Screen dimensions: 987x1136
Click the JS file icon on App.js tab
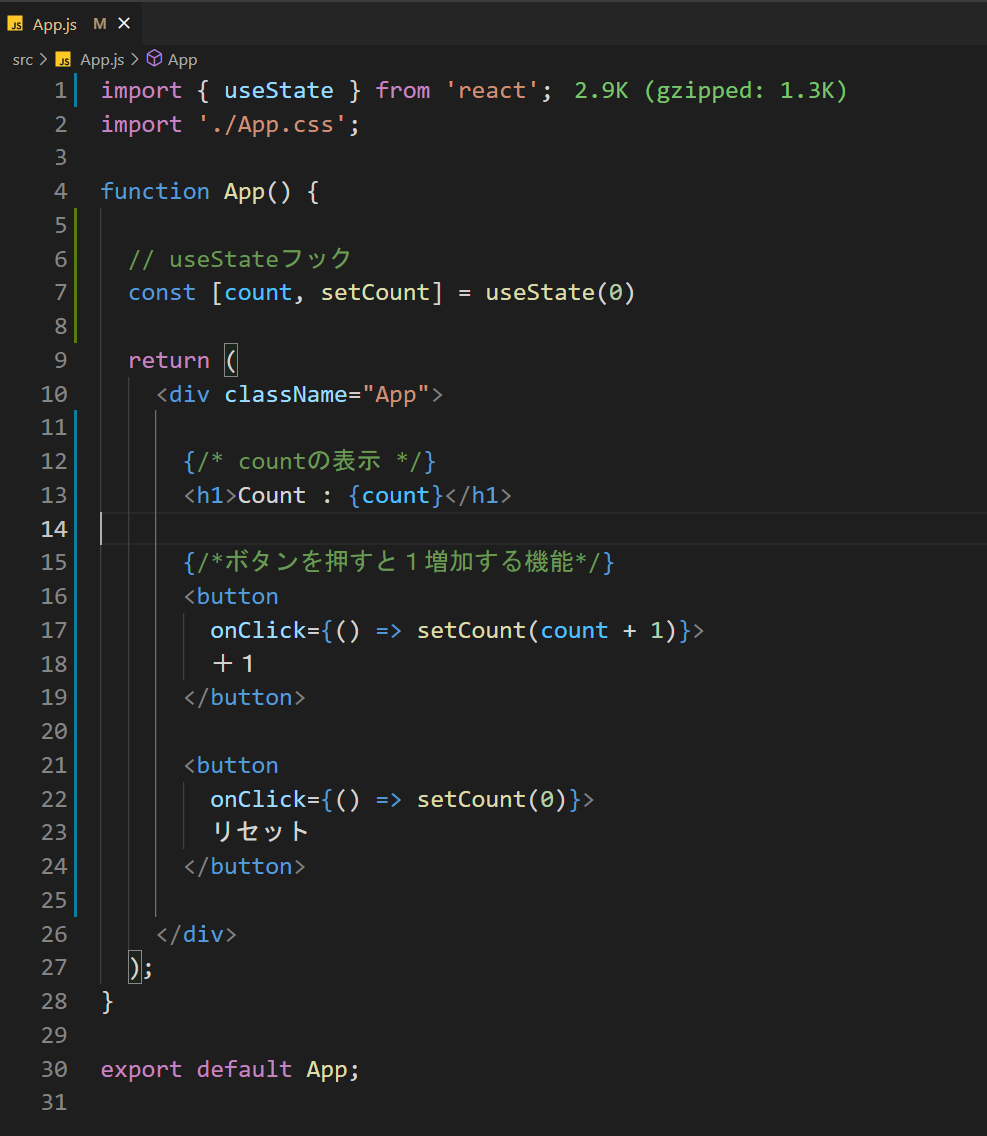point(15,25)
